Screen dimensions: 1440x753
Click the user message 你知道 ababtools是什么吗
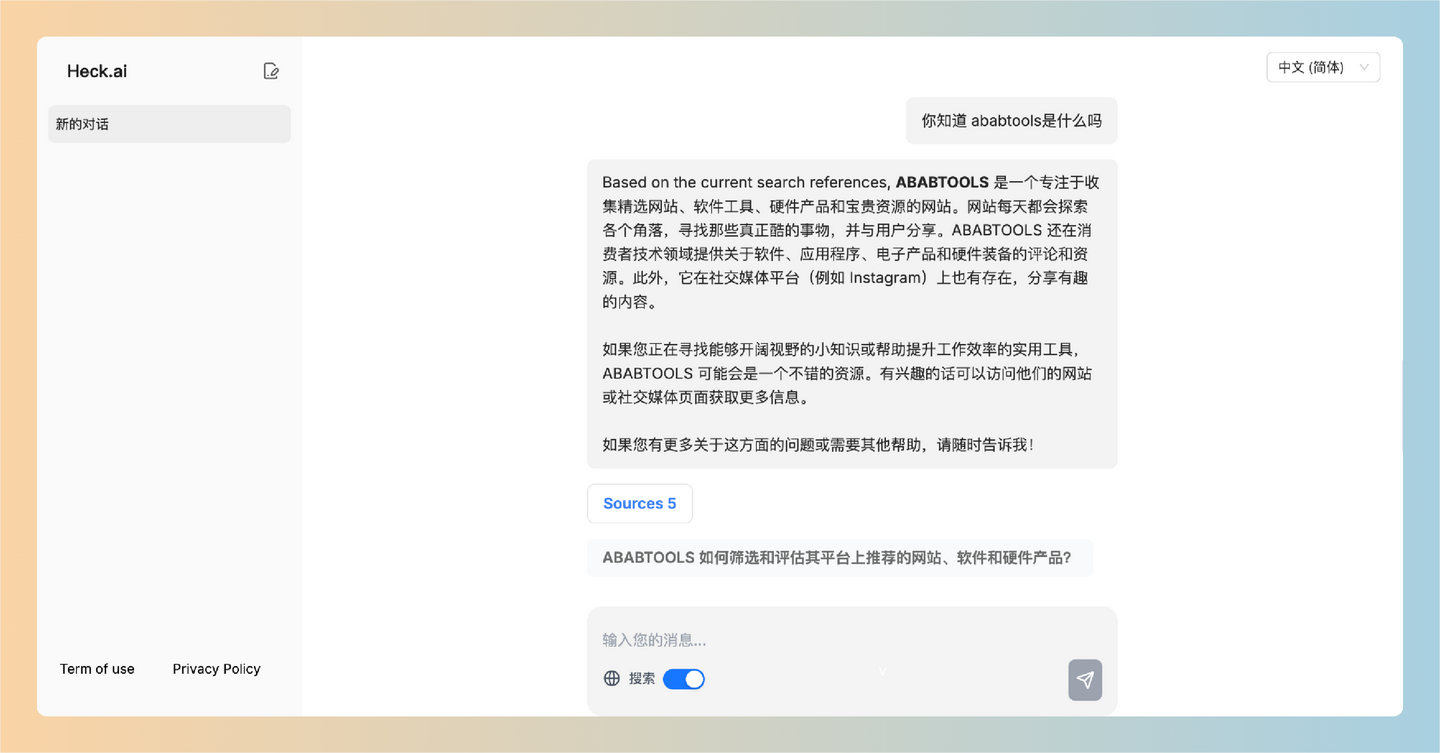(1011, 121)
